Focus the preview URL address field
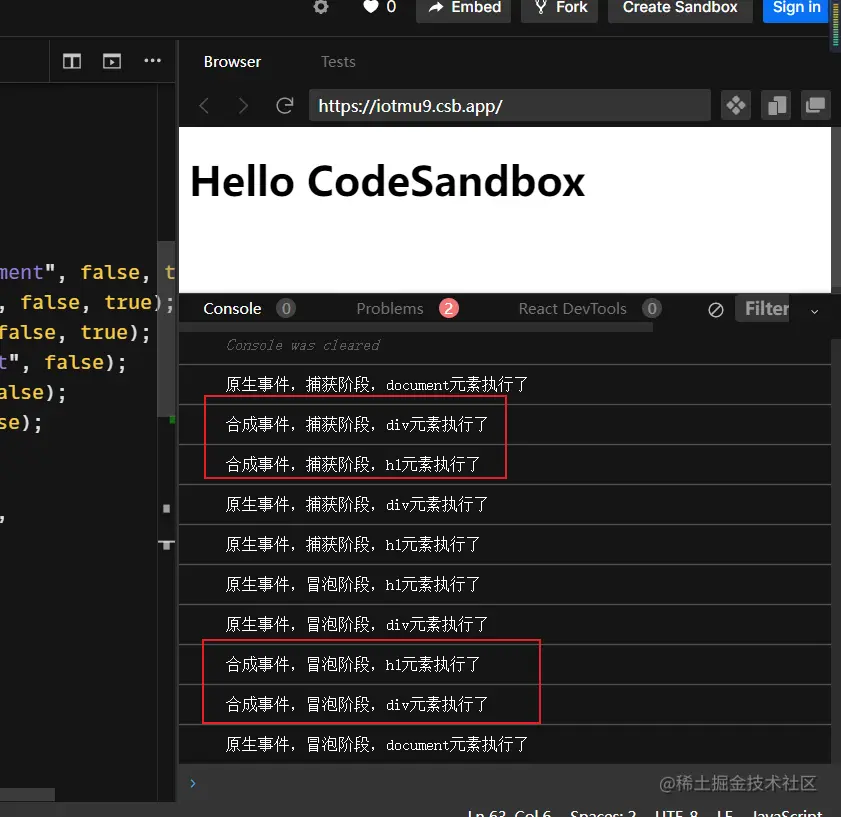Viewport: 841px width, 817px height. [510, 106]
